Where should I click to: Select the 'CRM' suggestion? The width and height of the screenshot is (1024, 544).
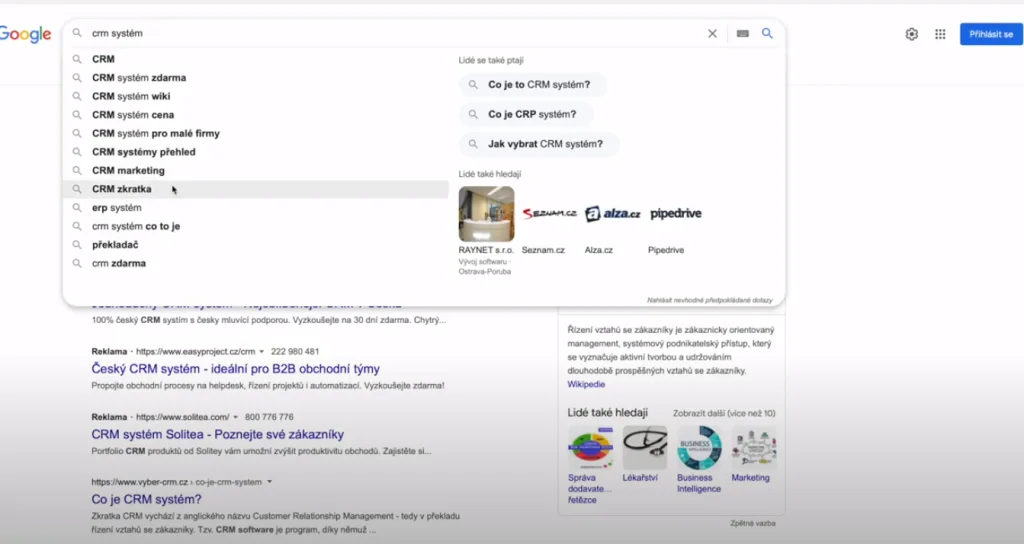coord(256,59)
